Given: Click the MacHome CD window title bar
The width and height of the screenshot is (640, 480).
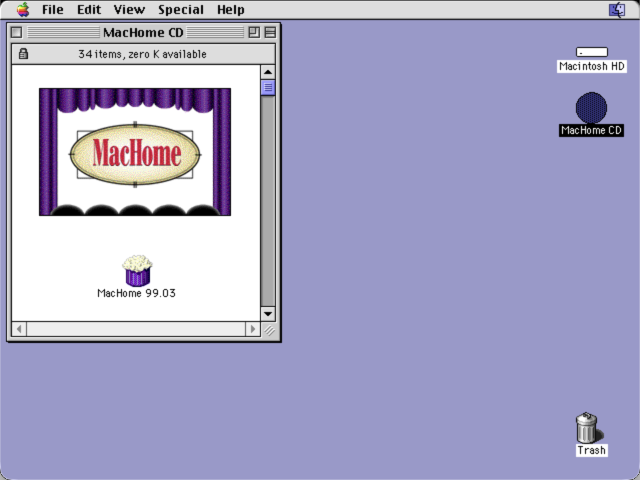Looking at the screenshot, I should [143, 32].
